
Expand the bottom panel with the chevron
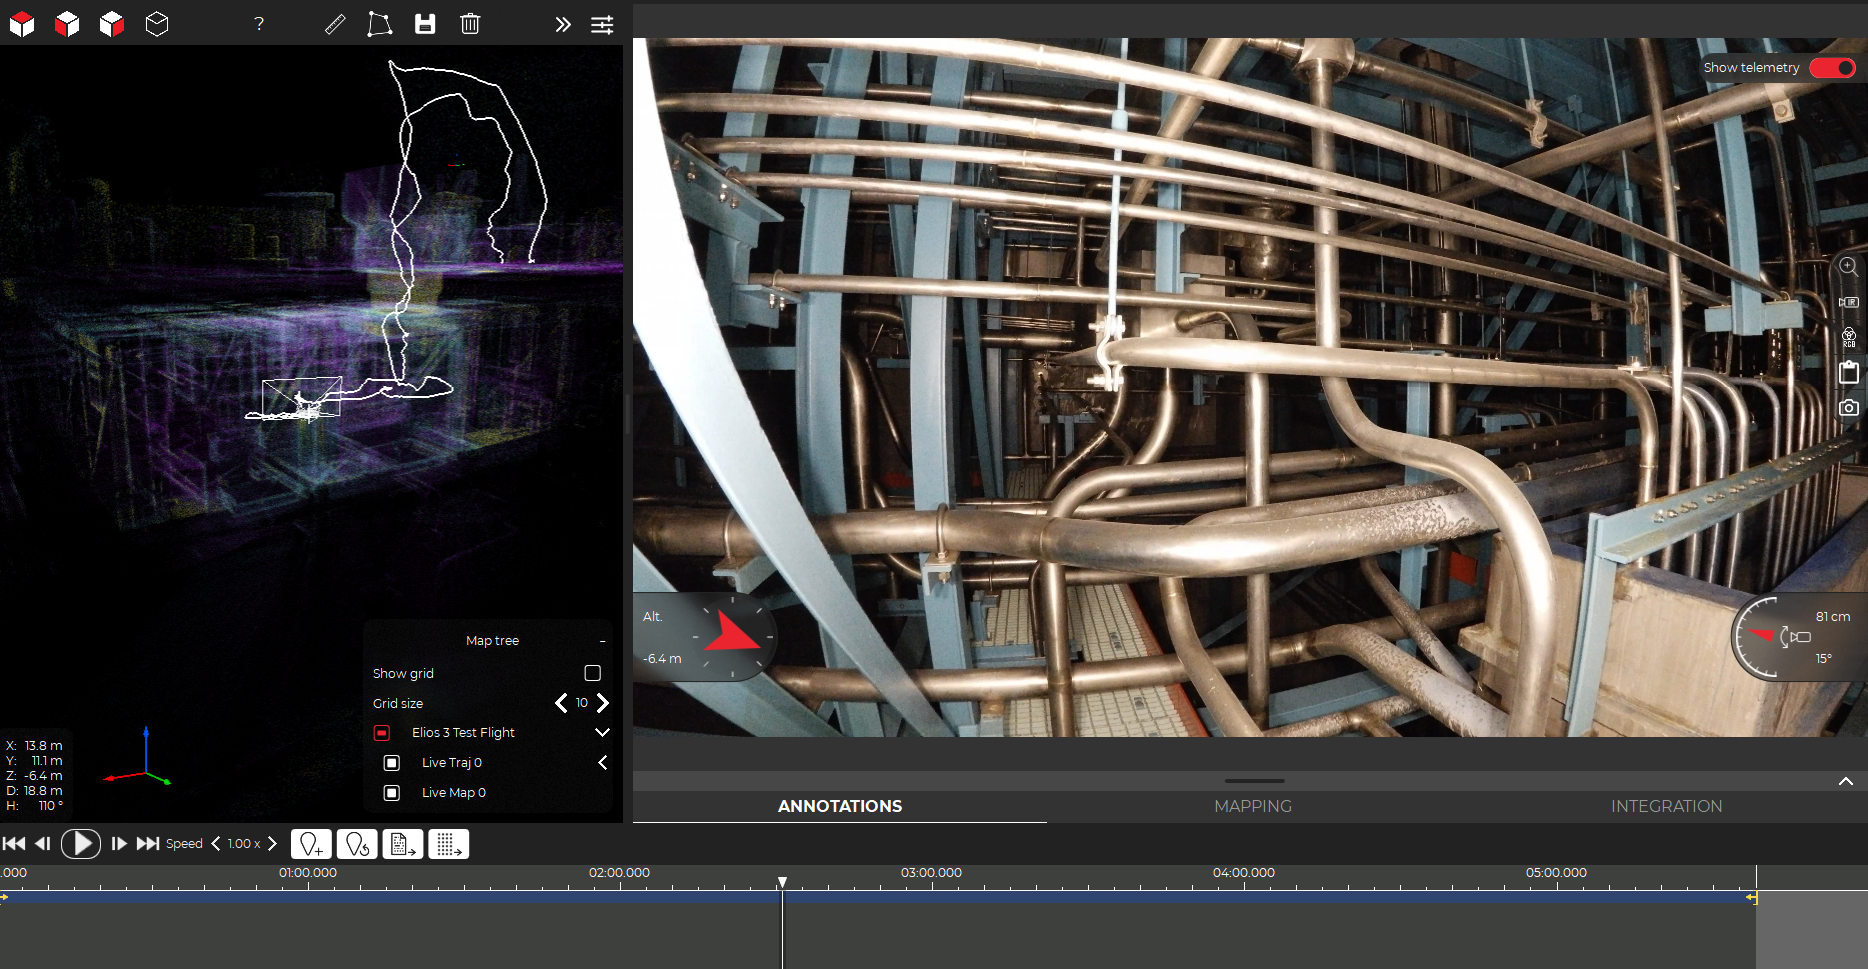pyautogui.click(x=1846, y=782)
